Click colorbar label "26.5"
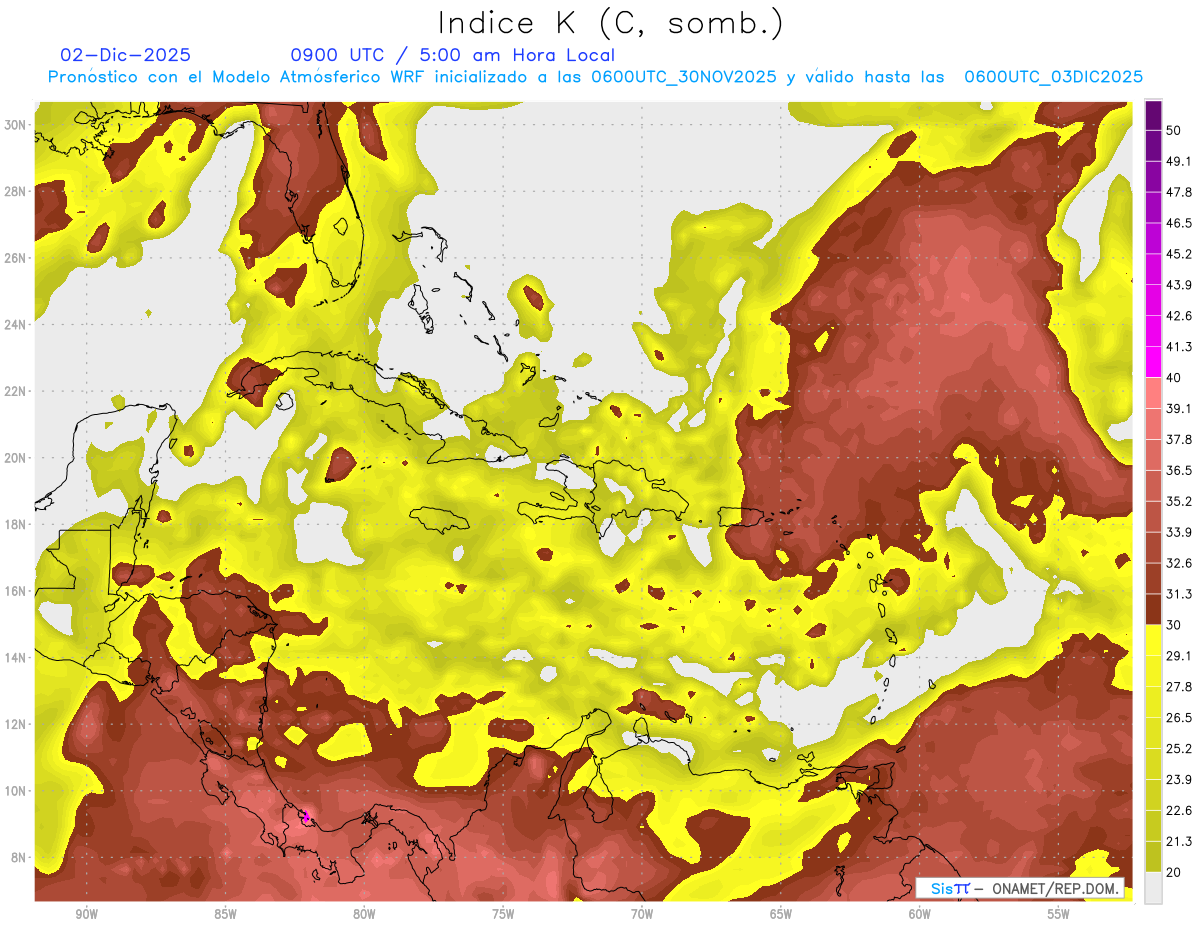 1179,718
